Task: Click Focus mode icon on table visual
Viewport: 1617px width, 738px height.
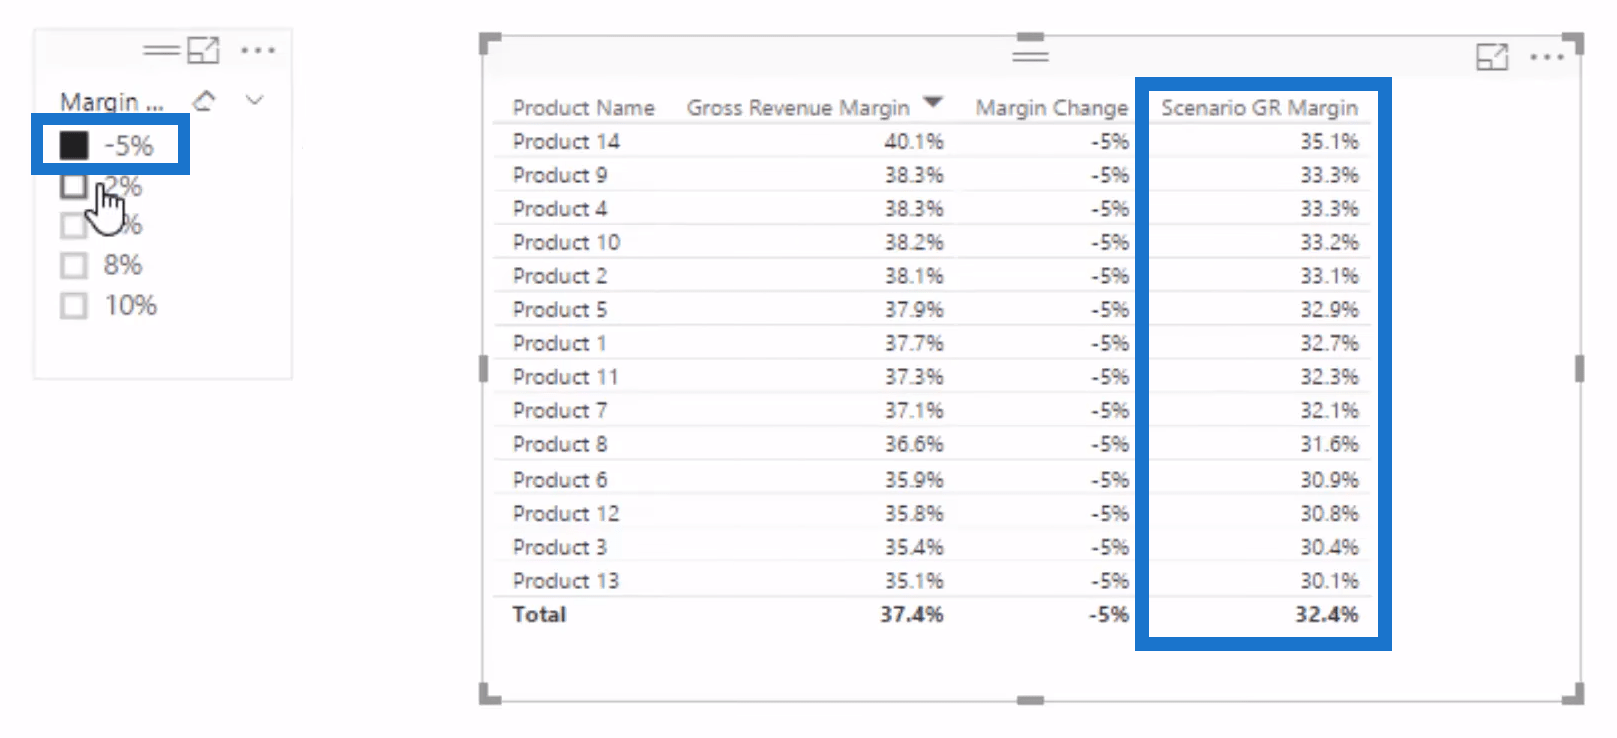Action: pyautogui.click(x=1492, y=57)
